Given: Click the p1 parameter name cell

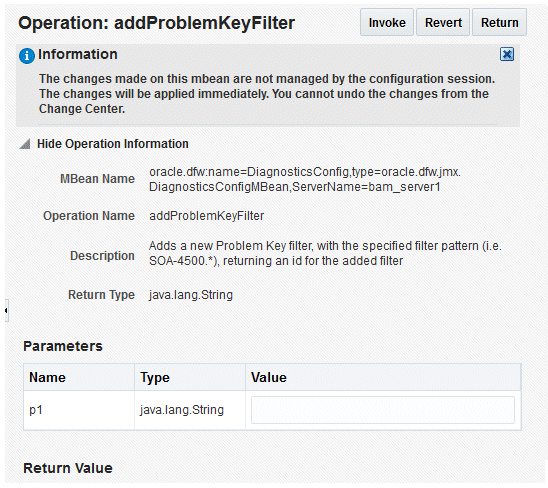Looking at the screenshot, I should [x=79, y=410].
